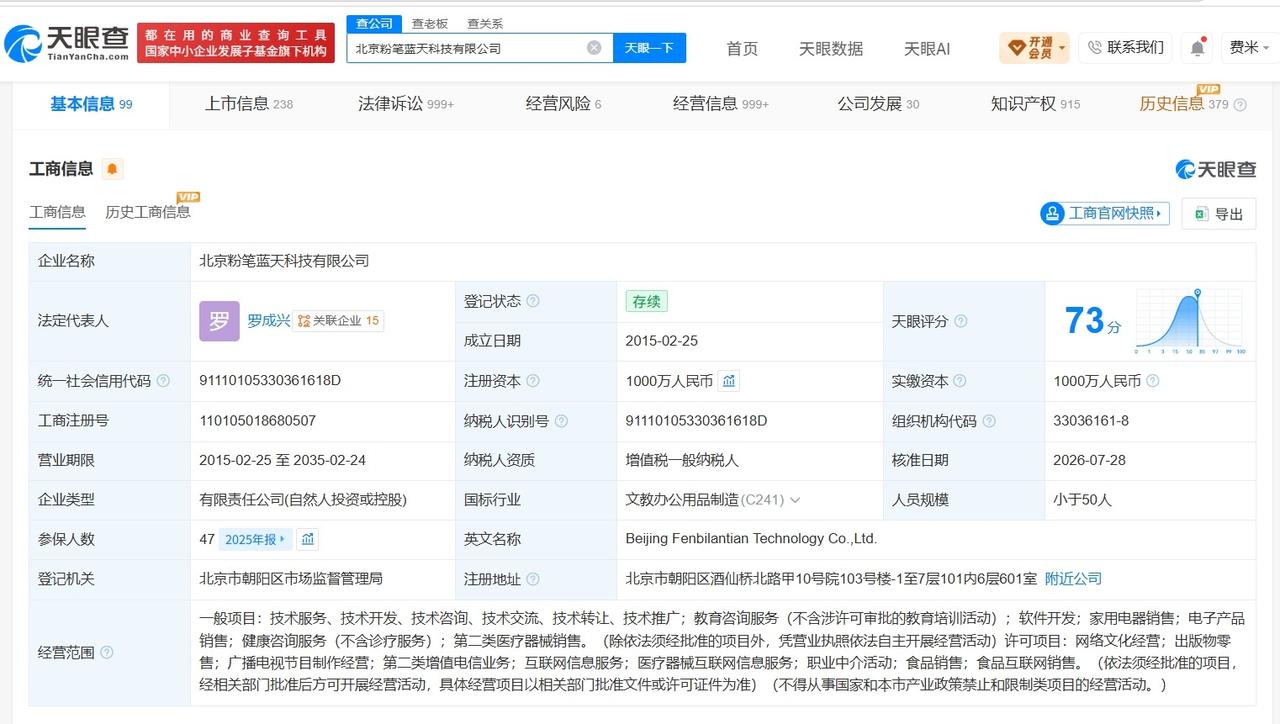Click English name Beijing Fenbilantian Technology

751,539
